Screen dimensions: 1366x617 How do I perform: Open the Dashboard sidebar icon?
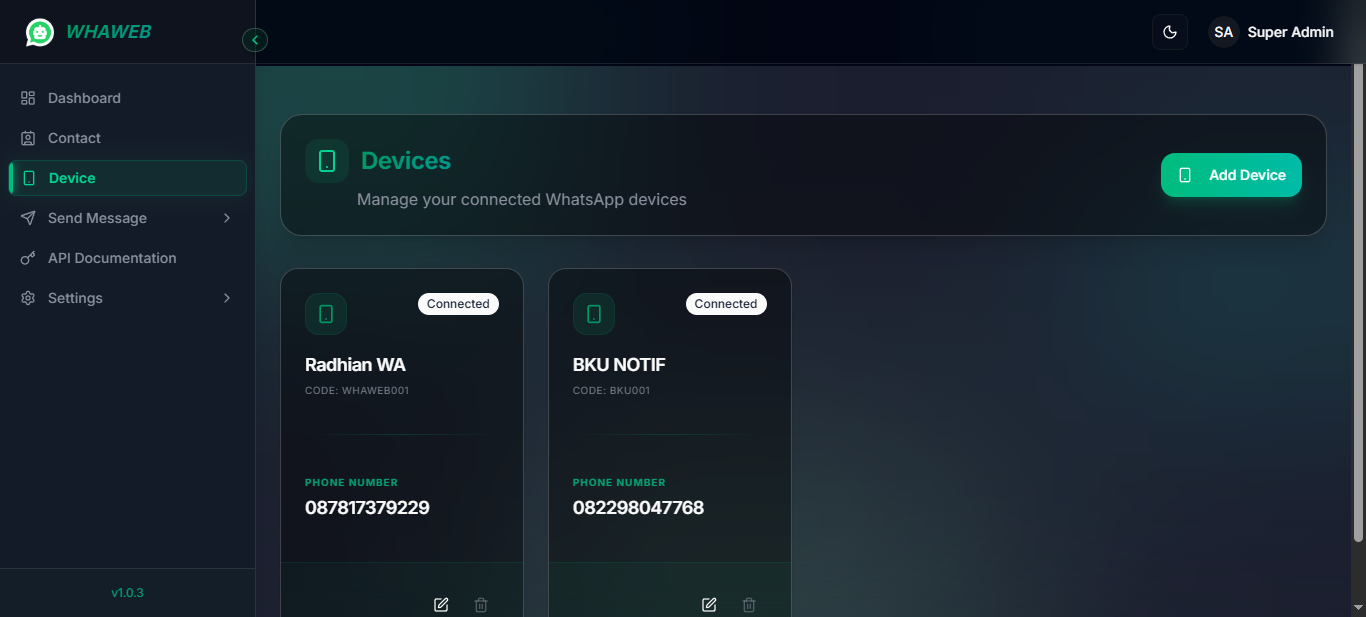[x=27, y=97]
